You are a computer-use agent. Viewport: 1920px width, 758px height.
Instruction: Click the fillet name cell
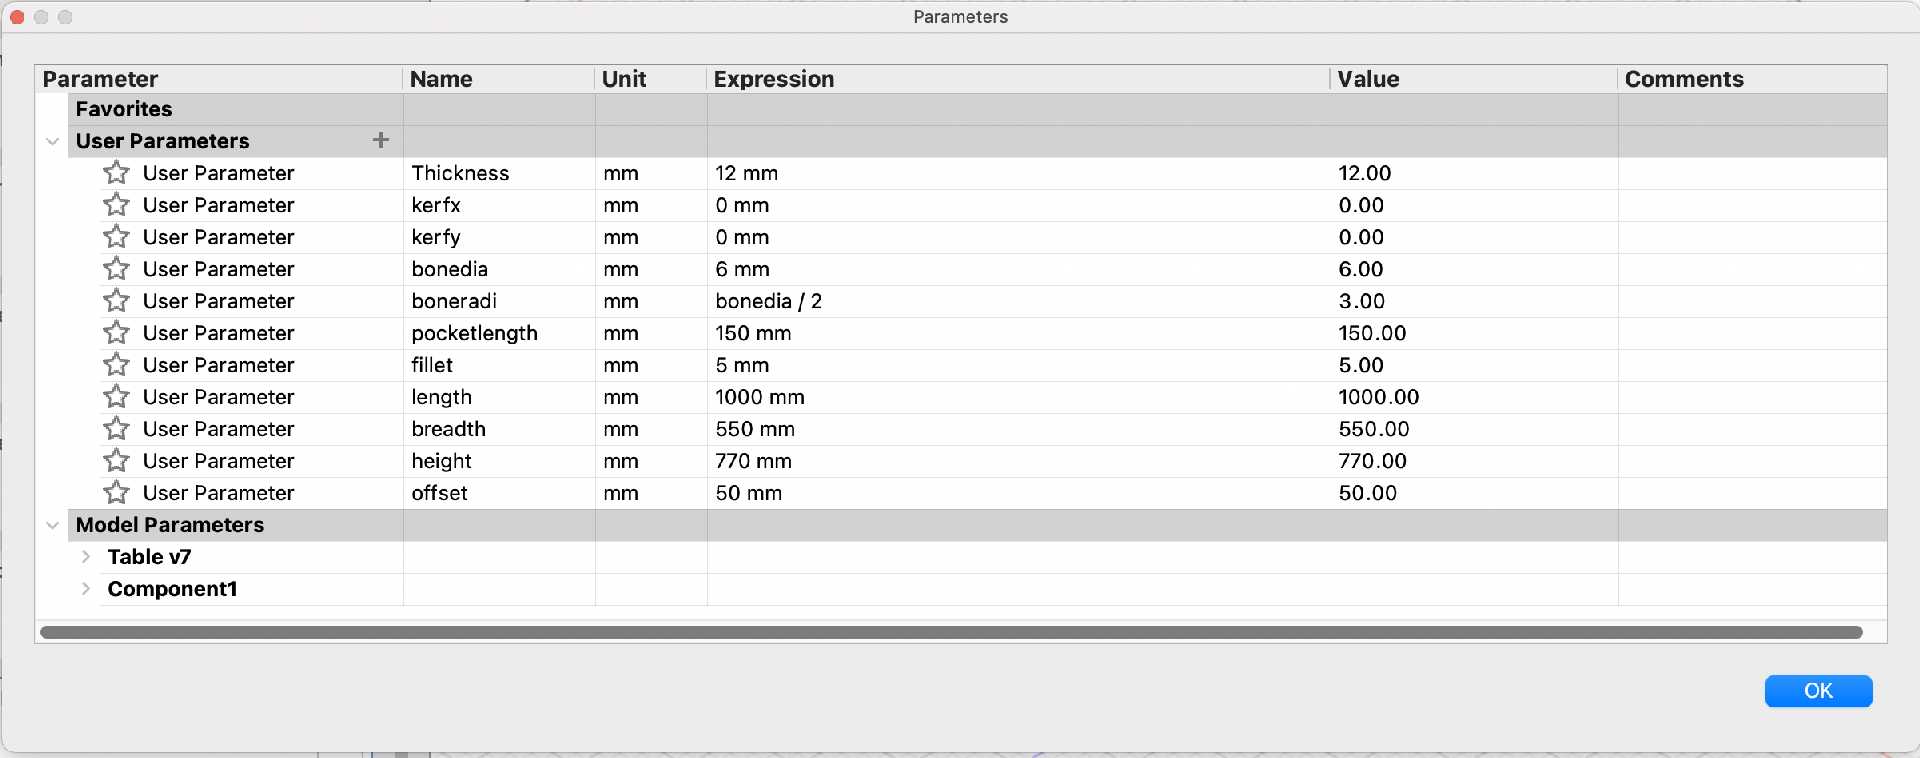[499, 365]
